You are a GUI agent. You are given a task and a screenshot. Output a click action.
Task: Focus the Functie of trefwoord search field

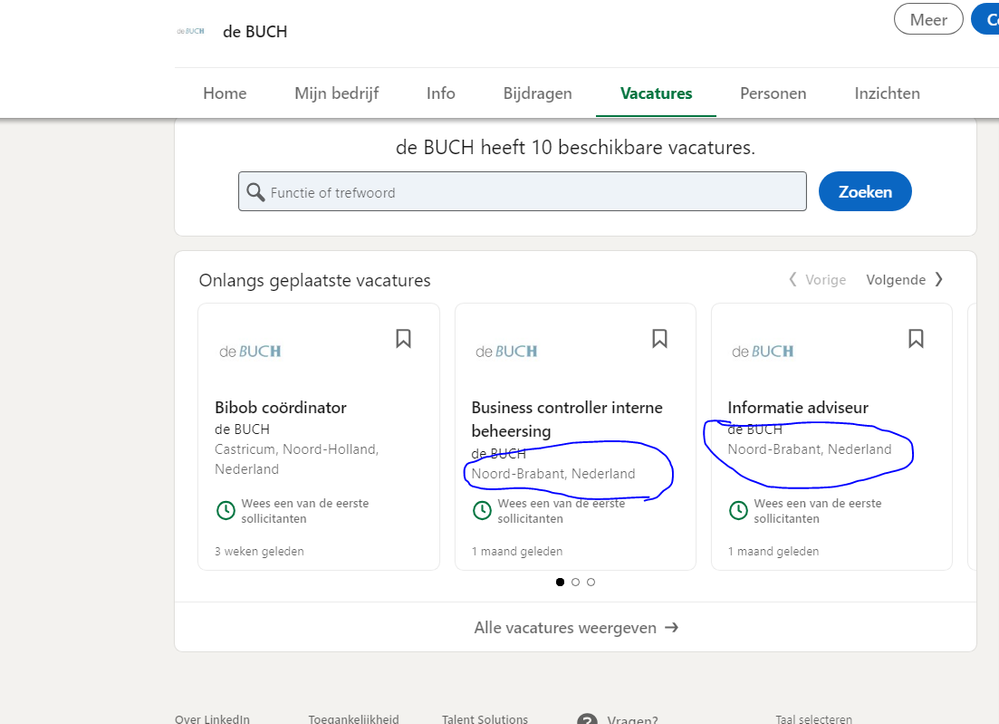click(530, 192)
